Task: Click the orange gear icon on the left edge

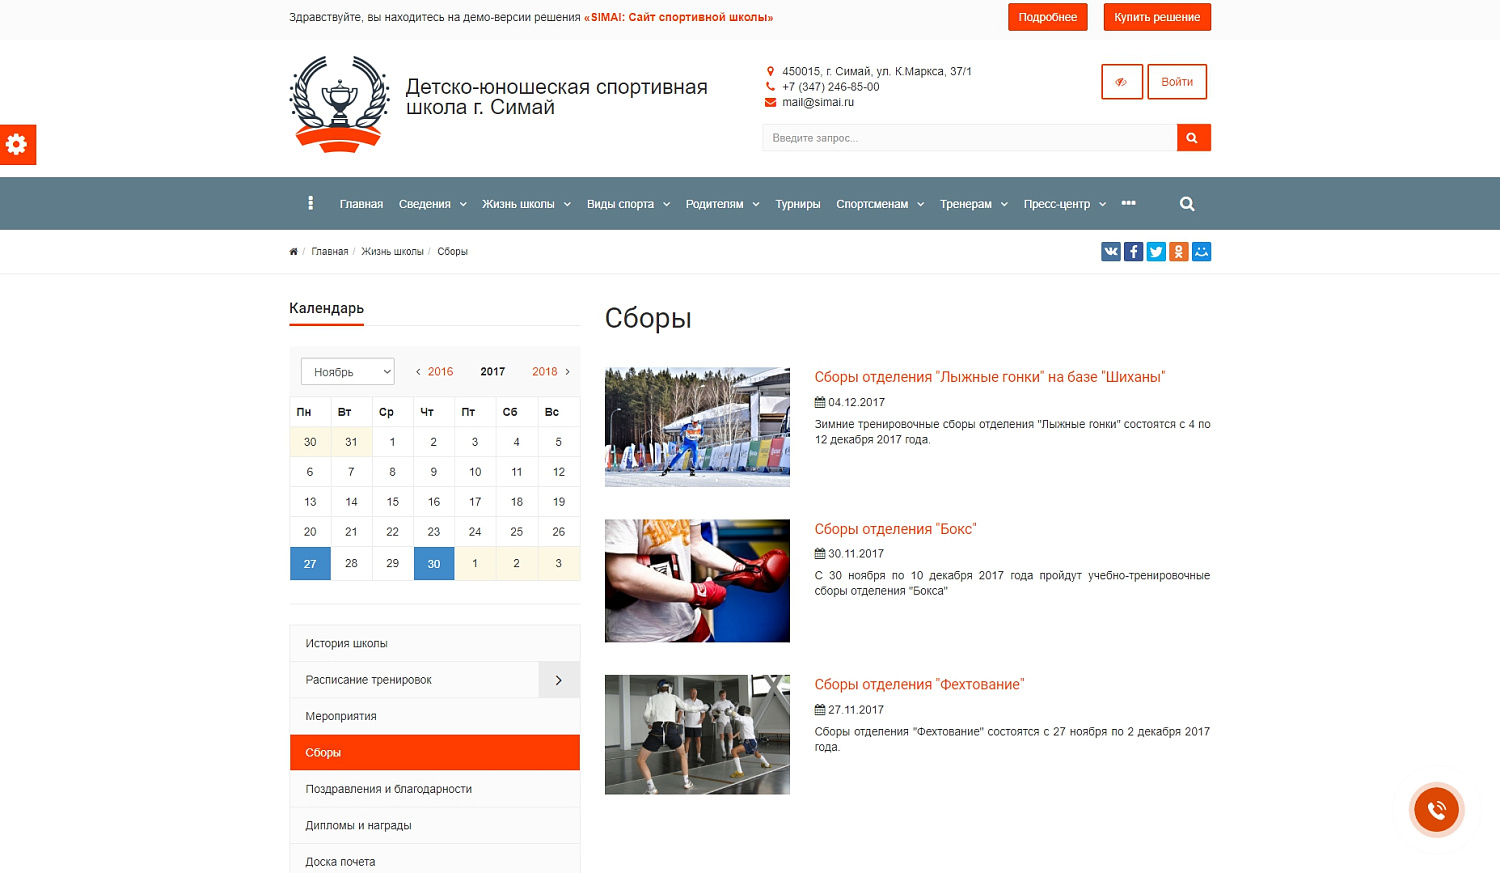Action: point(17,145)
